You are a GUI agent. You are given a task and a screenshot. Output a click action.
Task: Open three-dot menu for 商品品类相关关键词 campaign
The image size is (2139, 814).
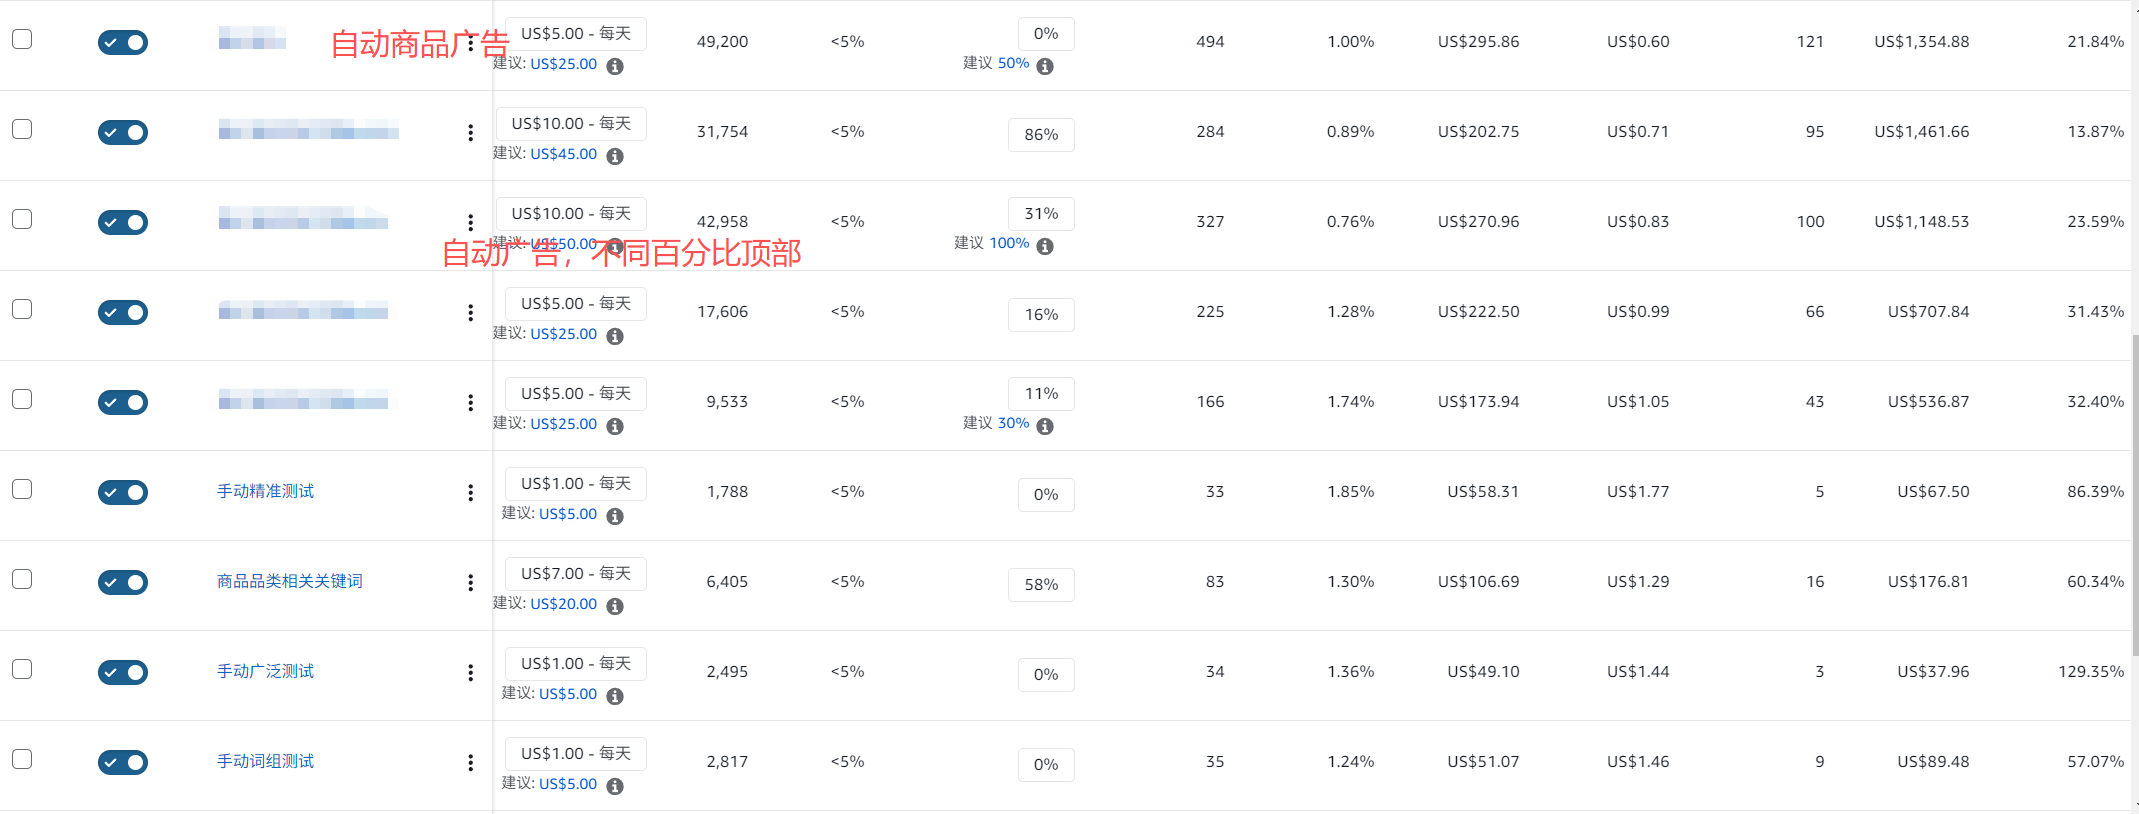point(470,582)
